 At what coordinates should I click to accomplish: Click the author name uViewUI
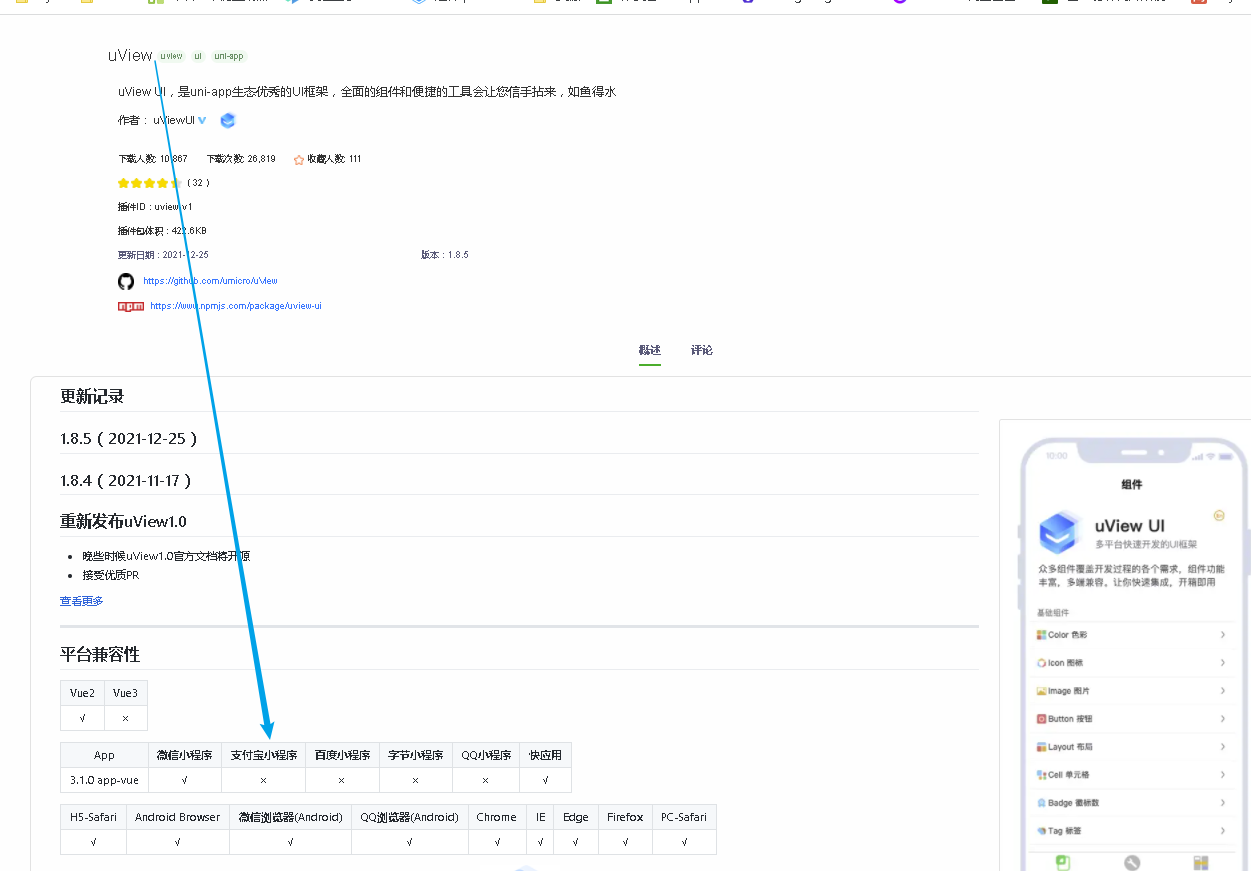click(174, 120)
